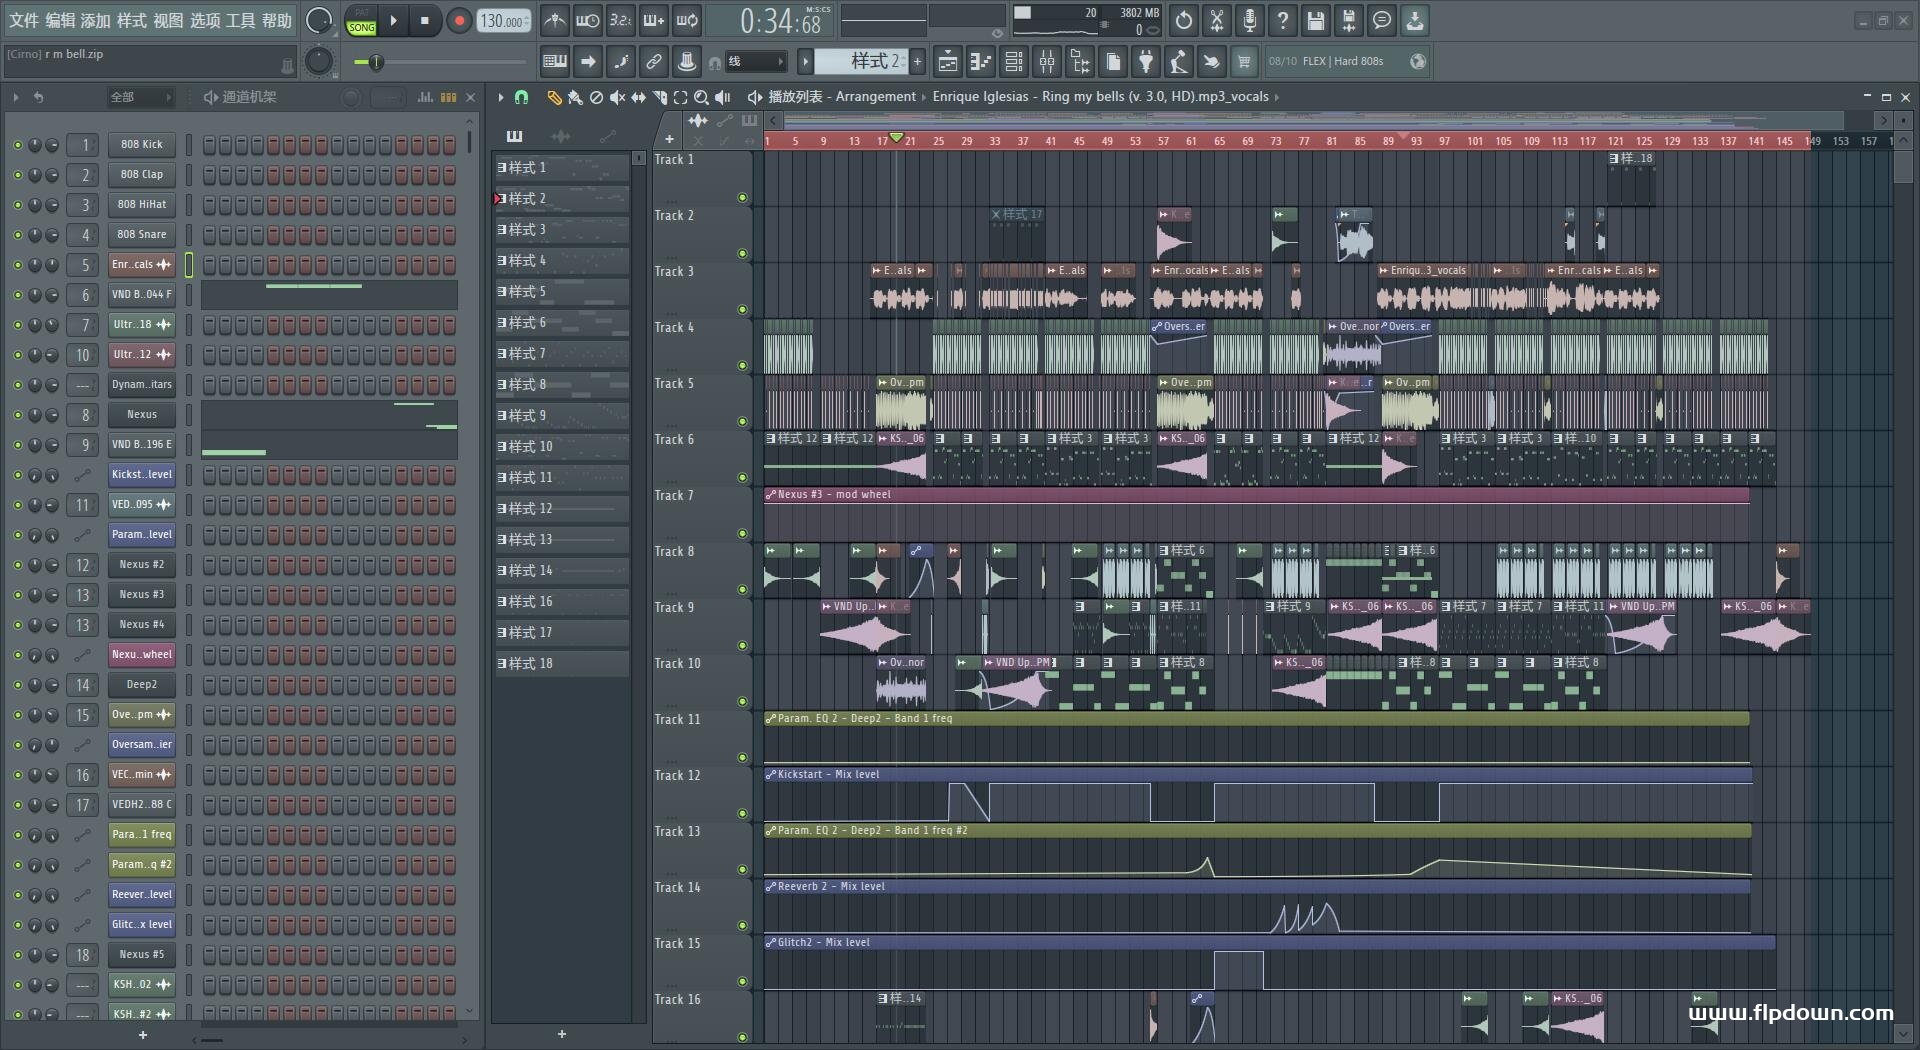
Task: Select the draw pencil tool in playlist
Action: point(554,97)
